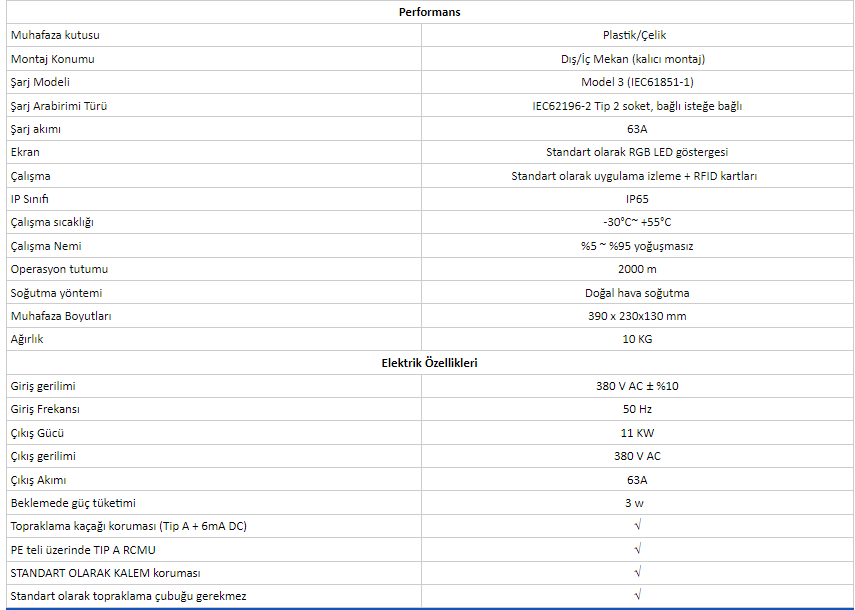Image resolution: width=855 pixels, height=610 pixels.
Task: Click the 2000 m operation altitude value
Action: pyautogui.click(x=637, y=269)
